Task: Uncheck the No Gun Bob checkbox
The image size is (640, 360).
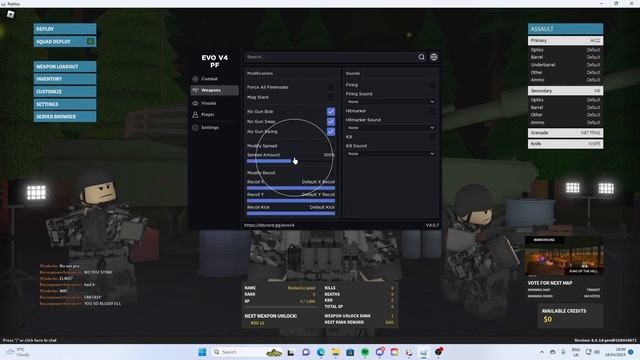Action: pos(331,111)
